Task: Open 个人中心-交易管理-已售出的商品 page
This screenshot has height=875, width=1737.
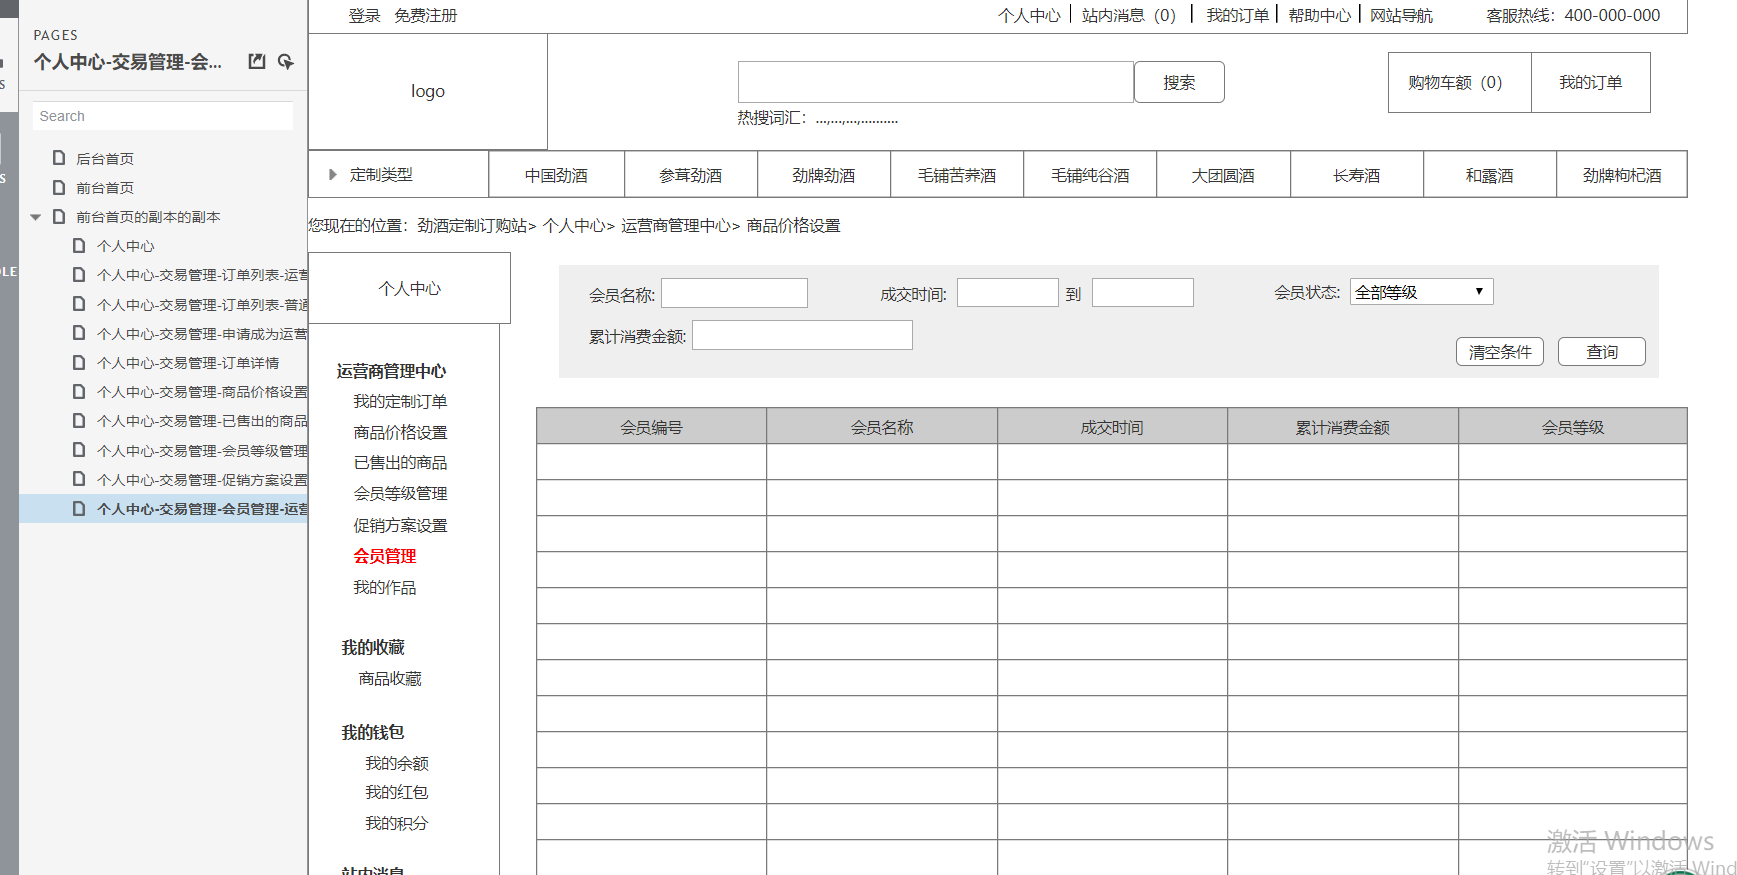Action: click(202, 421)
